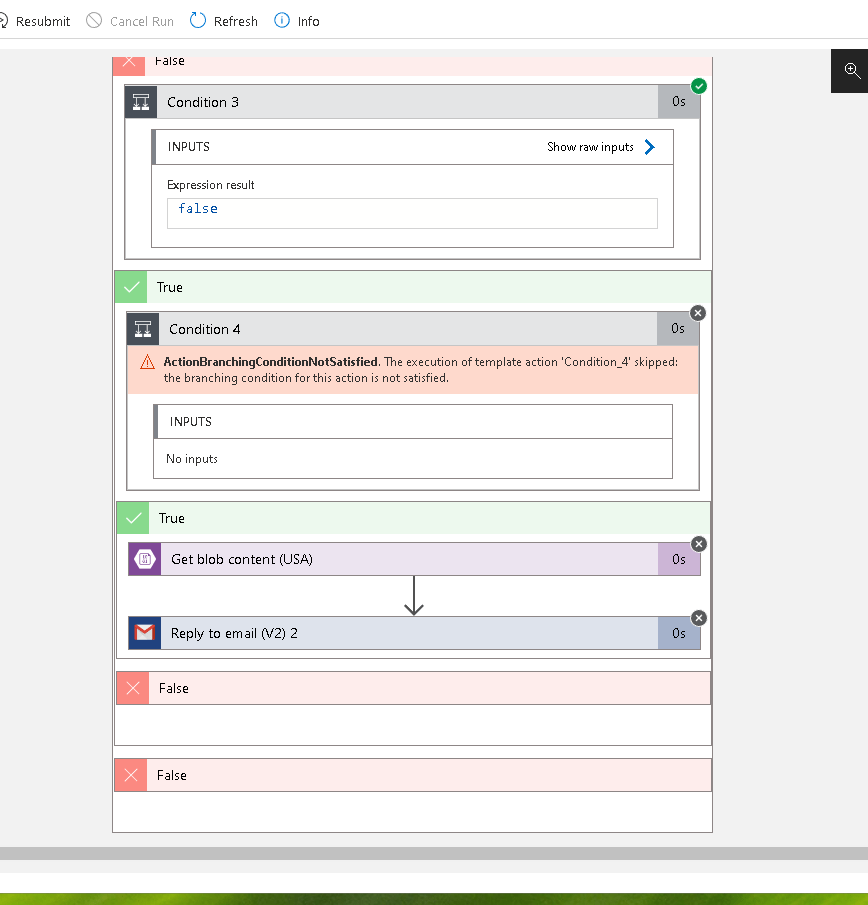Click the Reply to email duration 0s
868x905 pixels.
coord(679,633)
